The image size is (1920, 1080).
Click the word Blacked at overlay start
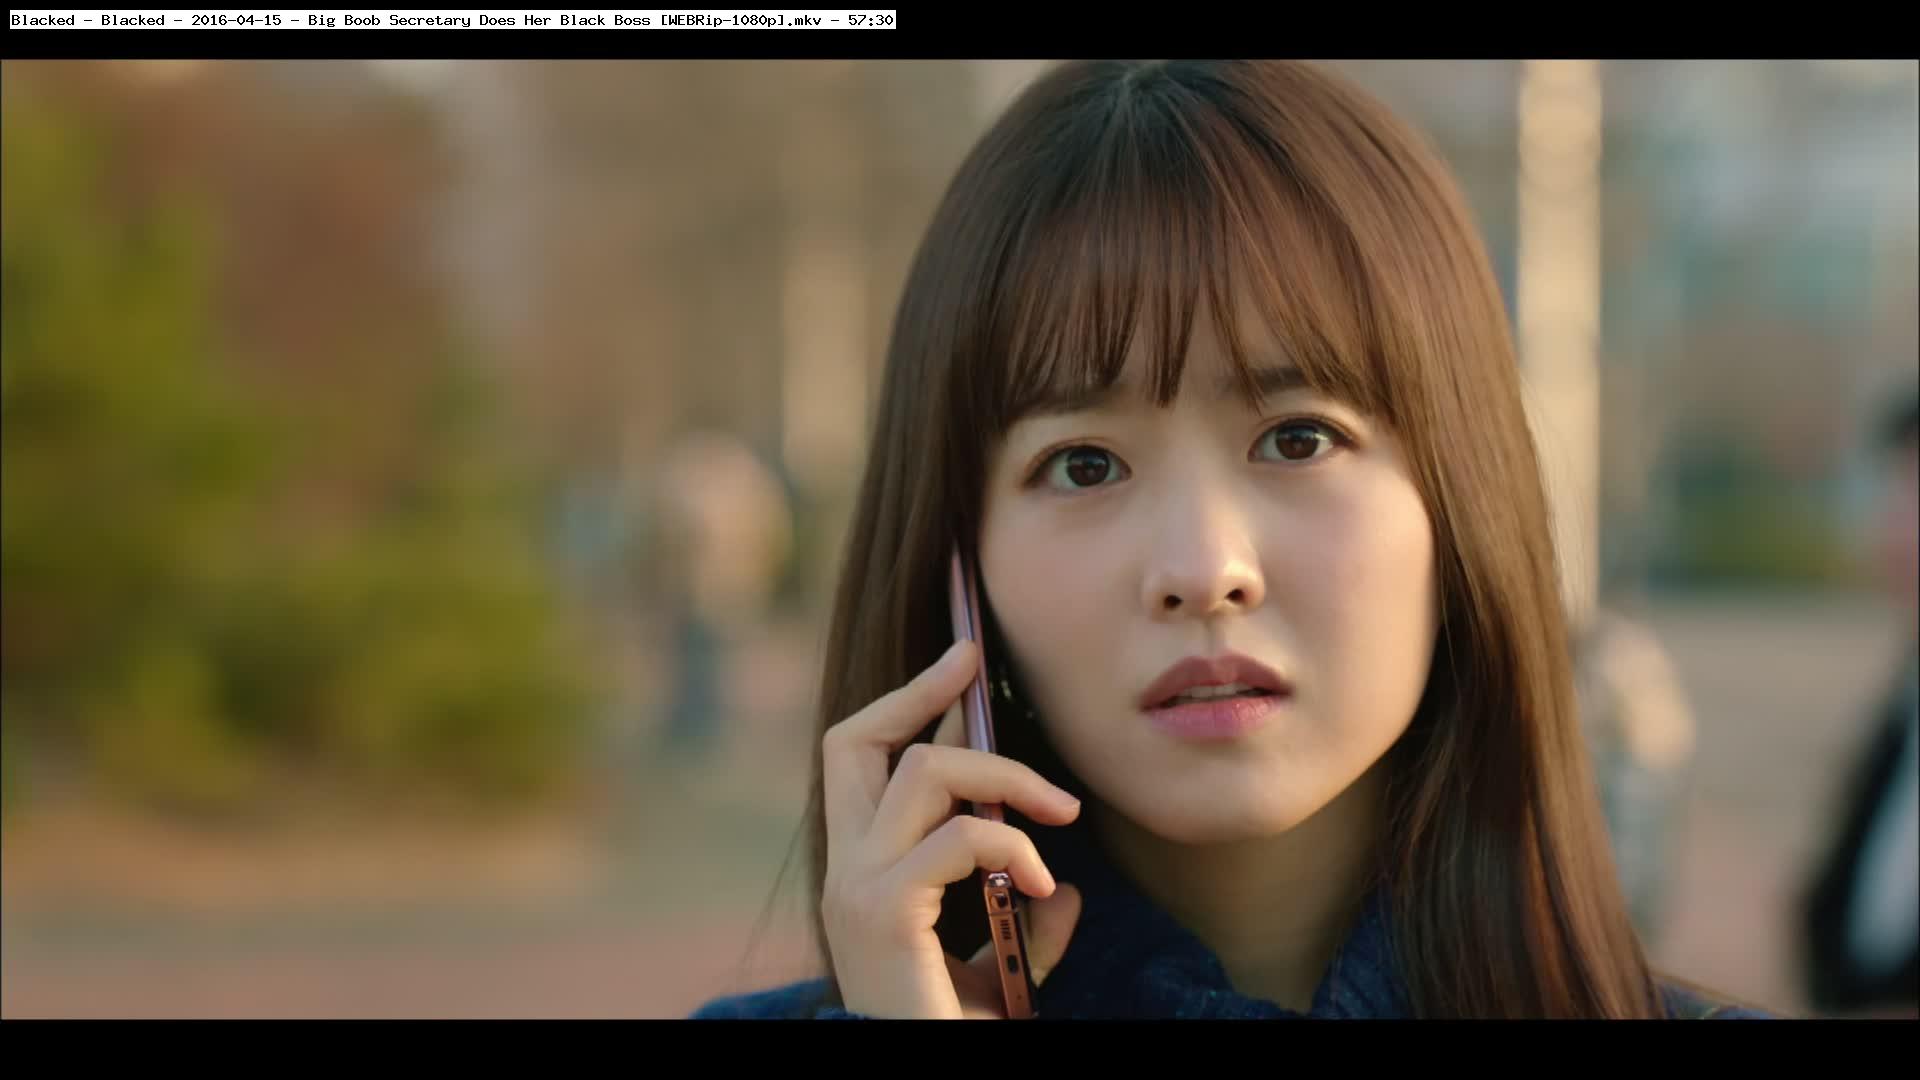(x=42, y=20)
